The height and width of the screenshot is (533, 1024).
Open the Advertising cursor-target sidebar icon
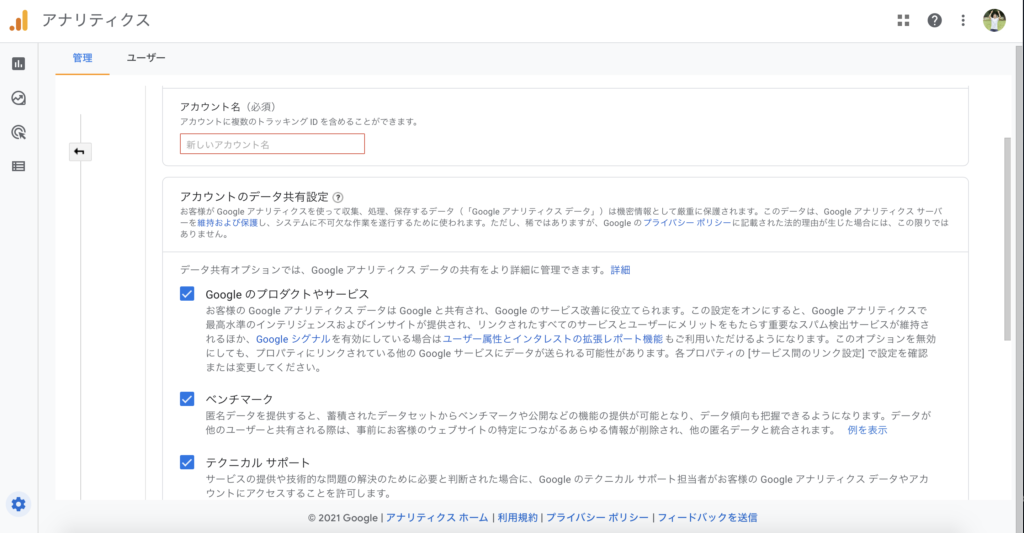coord(18,133)
